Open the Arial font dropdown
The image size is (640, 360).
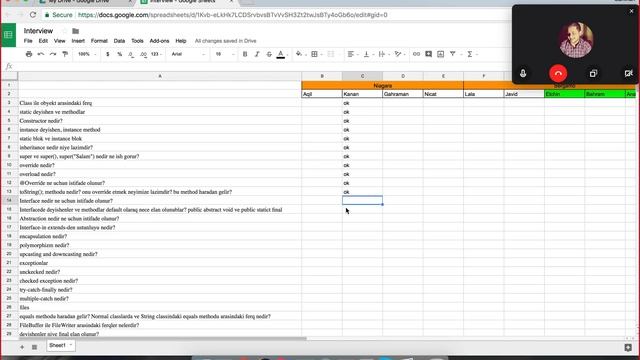(188, 54)
